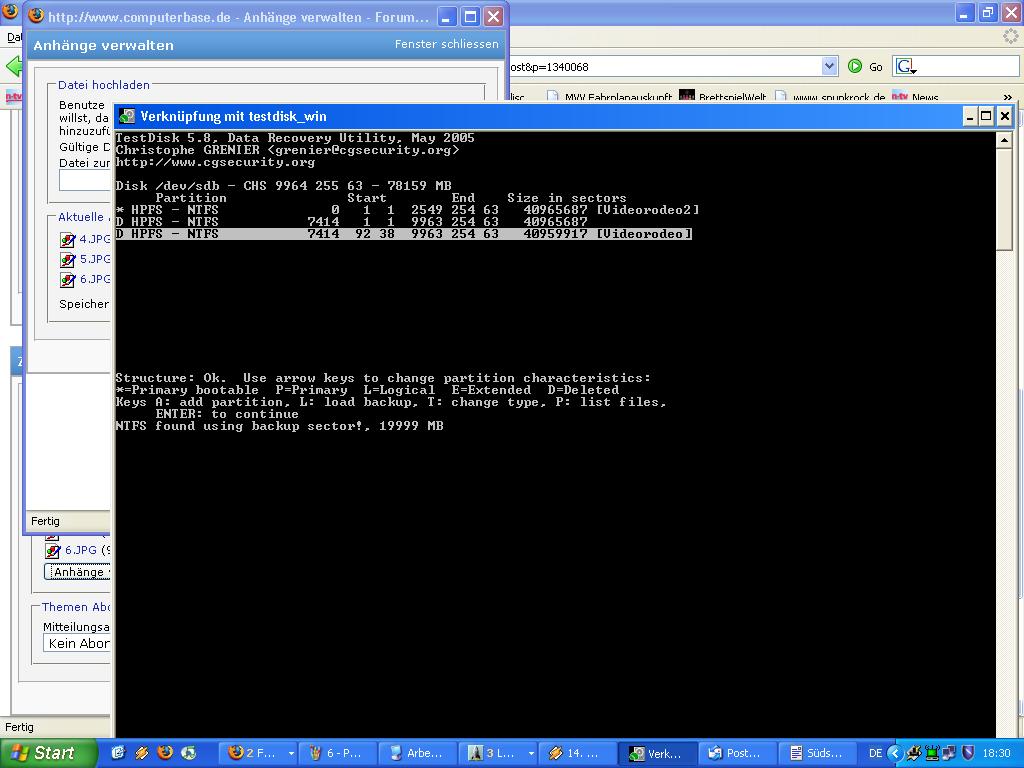Click the address bar ending in p=1340068
Screen dimensions: 1024x768
(664, 67)
